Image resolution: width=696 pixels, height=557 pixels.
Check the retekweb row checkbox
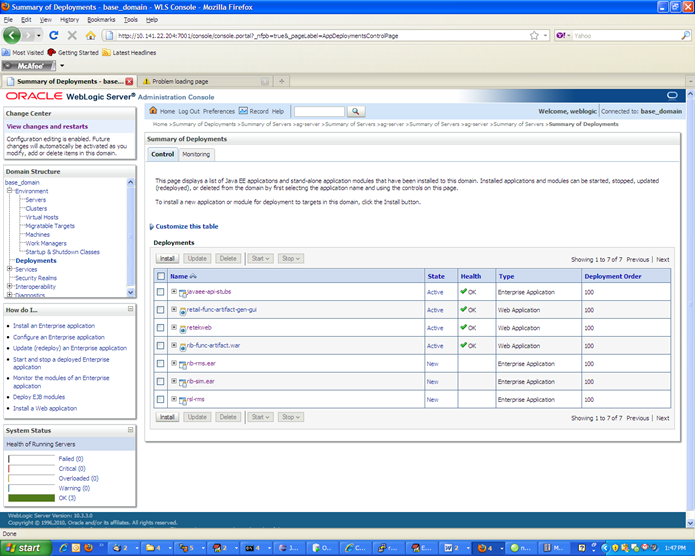pos(161,328)
